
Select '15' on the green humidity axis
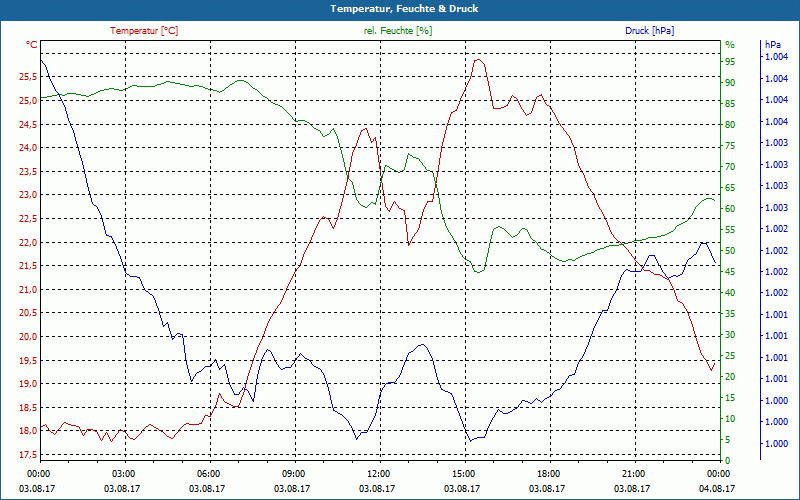pos(730,398)
